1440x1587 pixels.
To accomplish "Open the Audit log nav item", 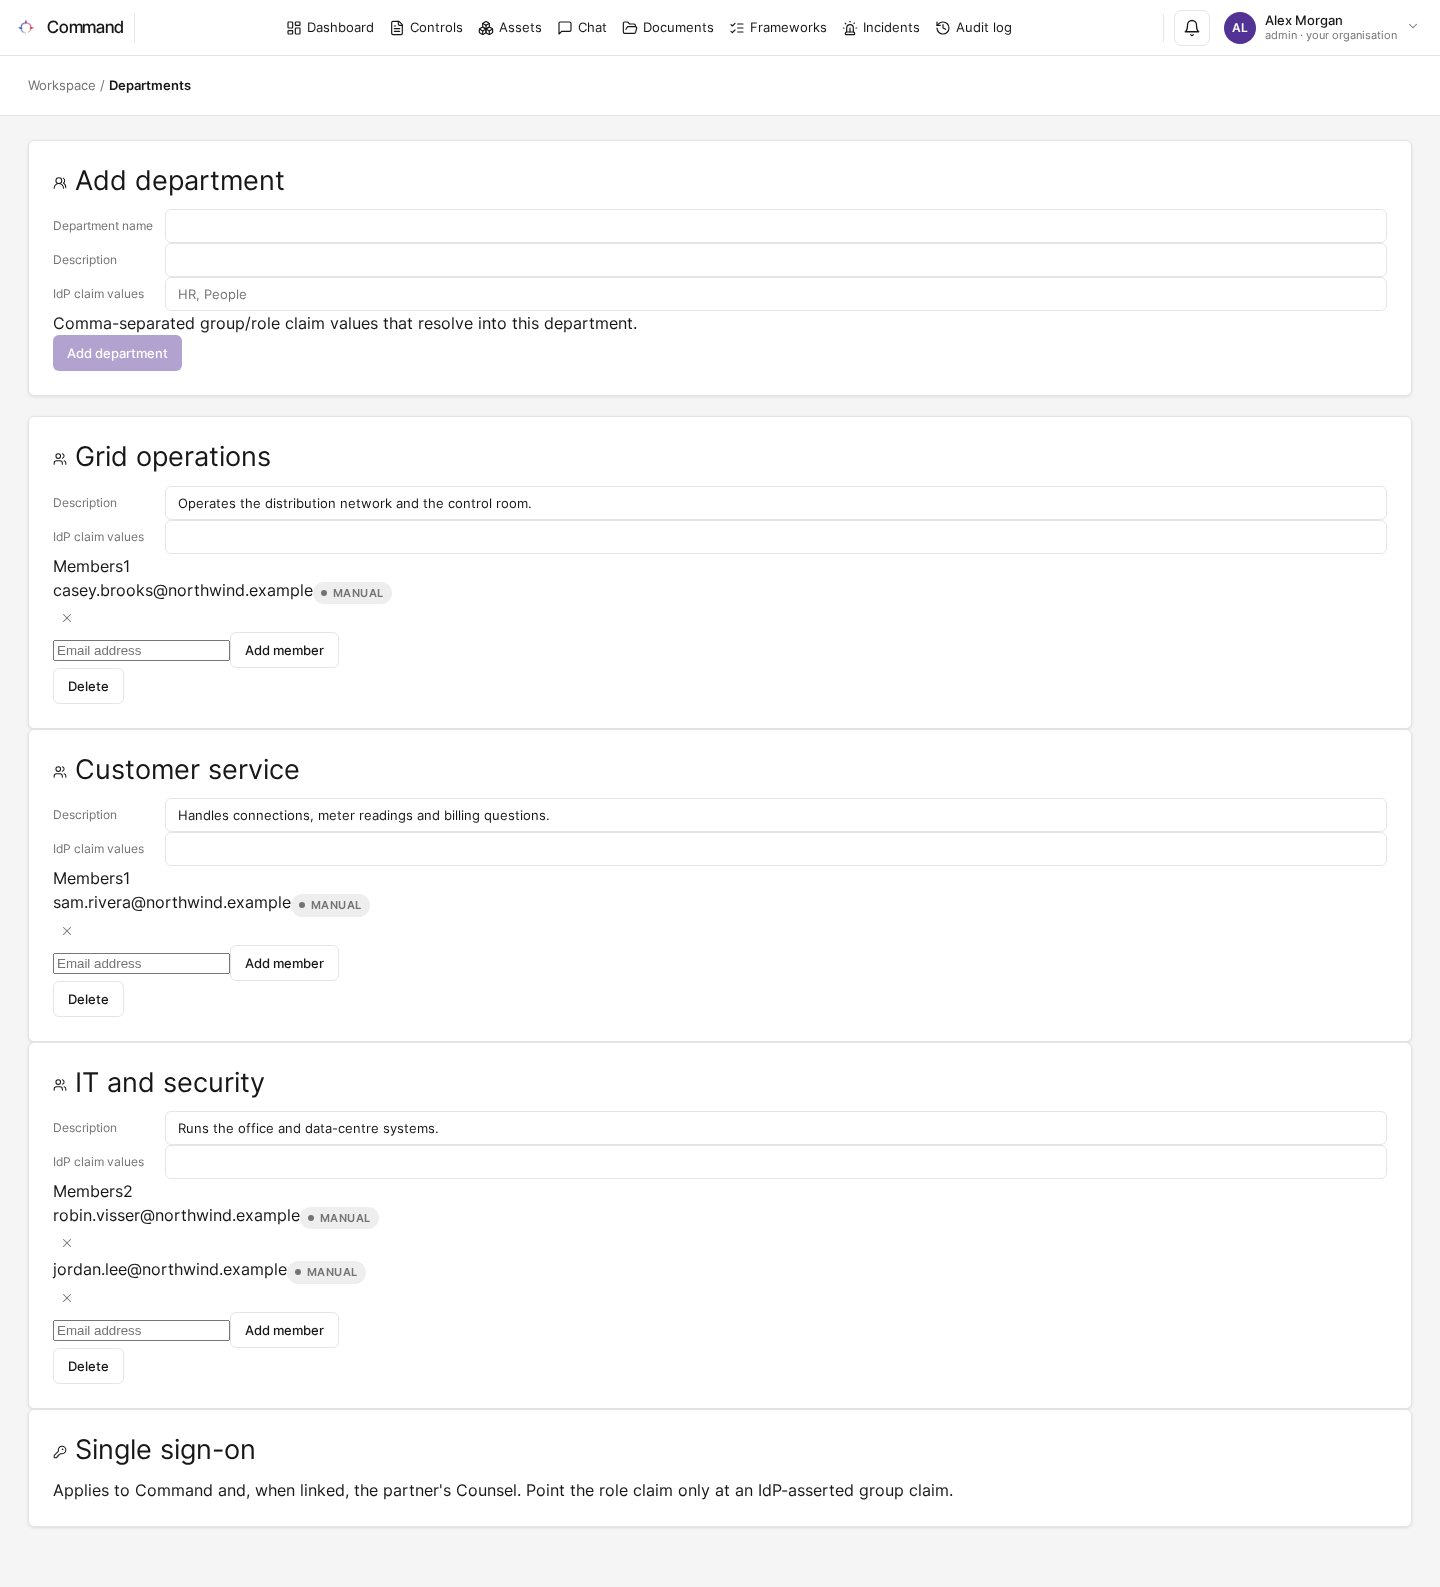I will tap(974, 28).
